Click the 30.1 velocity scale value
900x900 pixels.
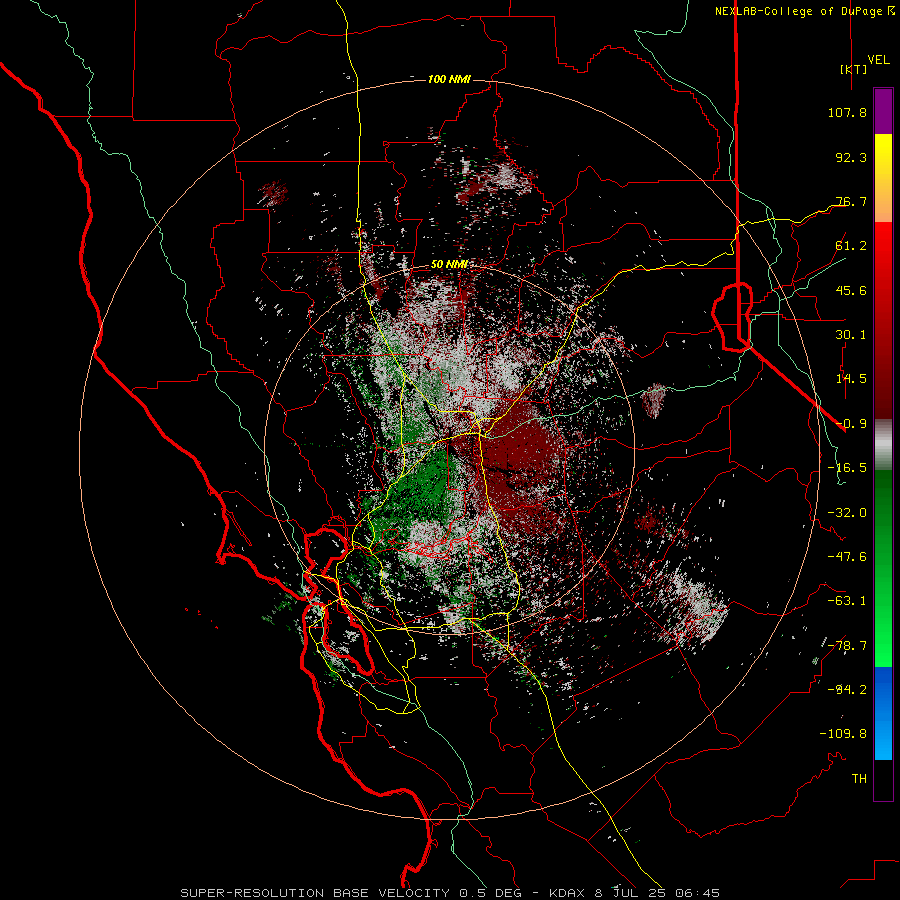point(851,335)
